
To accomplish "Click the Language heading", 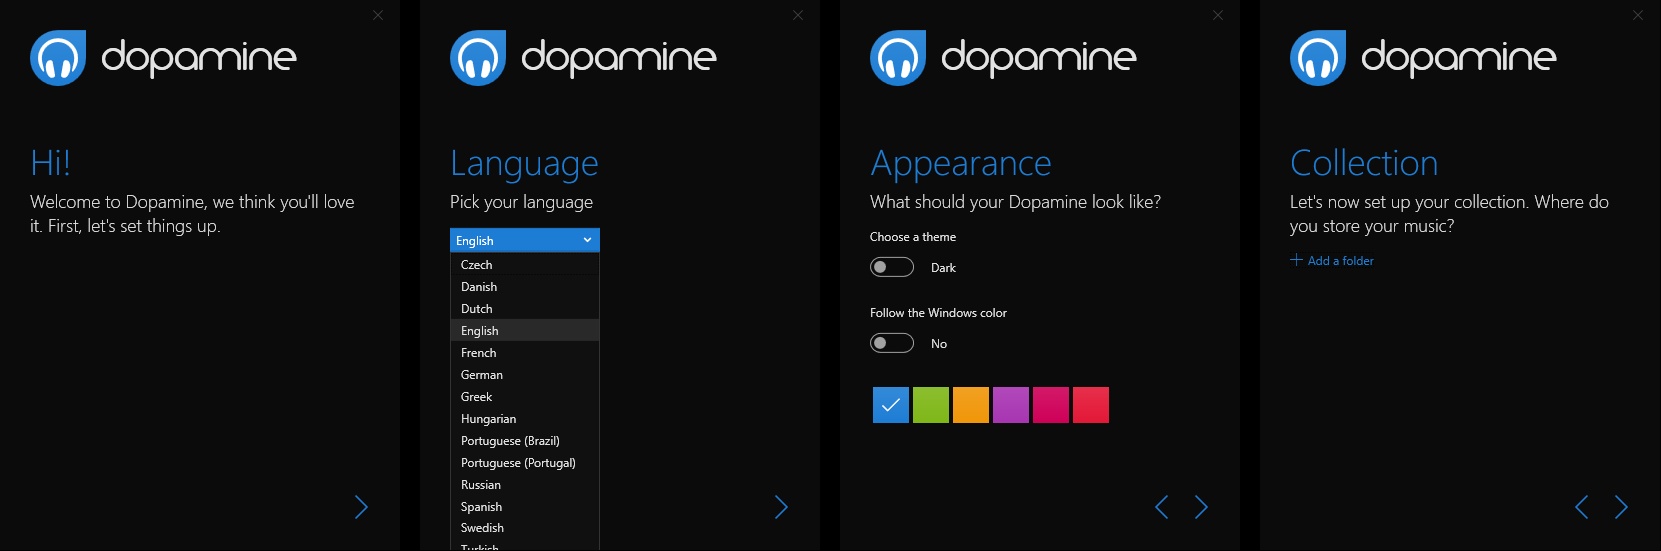I will [x=524, y=163].
